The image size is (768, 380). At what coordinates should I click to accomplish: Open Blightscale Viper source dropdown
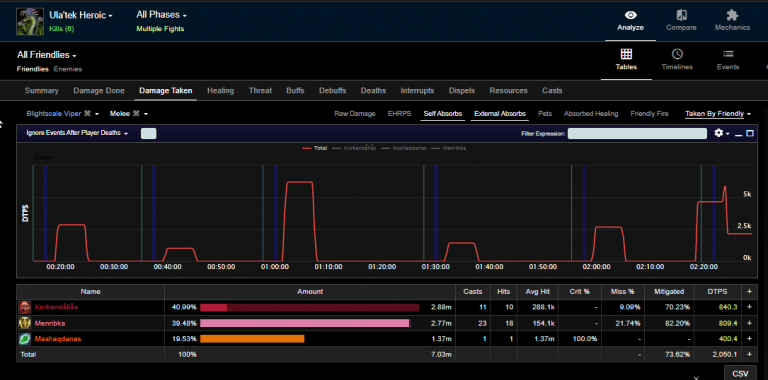[x=63, y=114]
